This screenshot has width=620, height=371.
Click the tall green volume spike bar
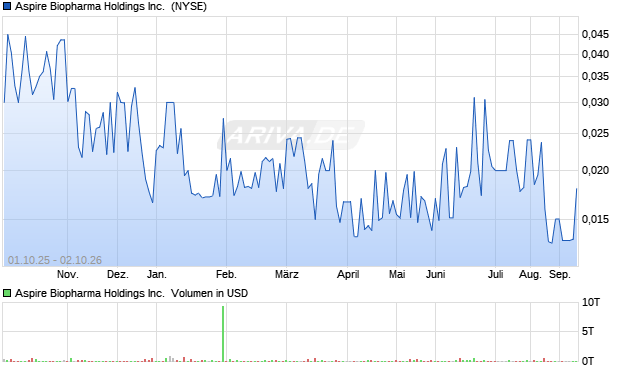(x=223, y=333)
